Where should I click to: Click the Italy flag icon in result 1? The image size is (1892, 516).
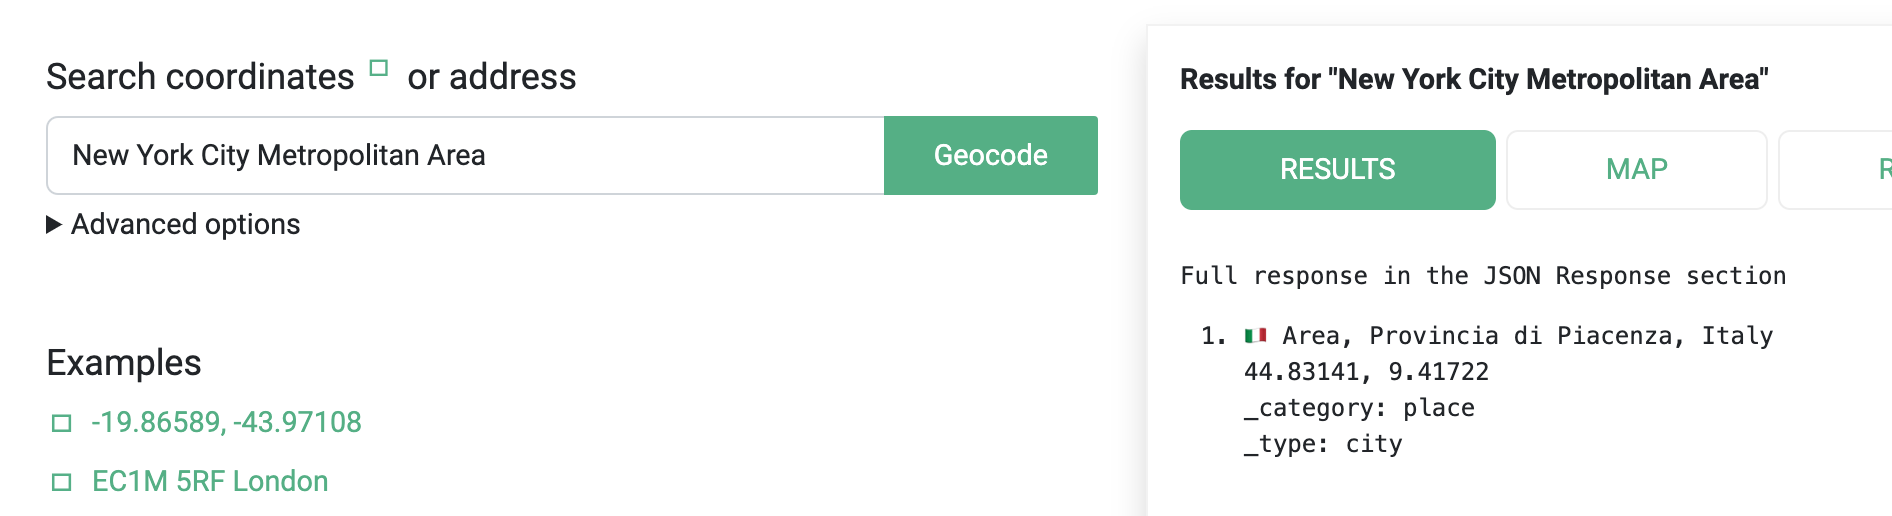[1255, 335]
